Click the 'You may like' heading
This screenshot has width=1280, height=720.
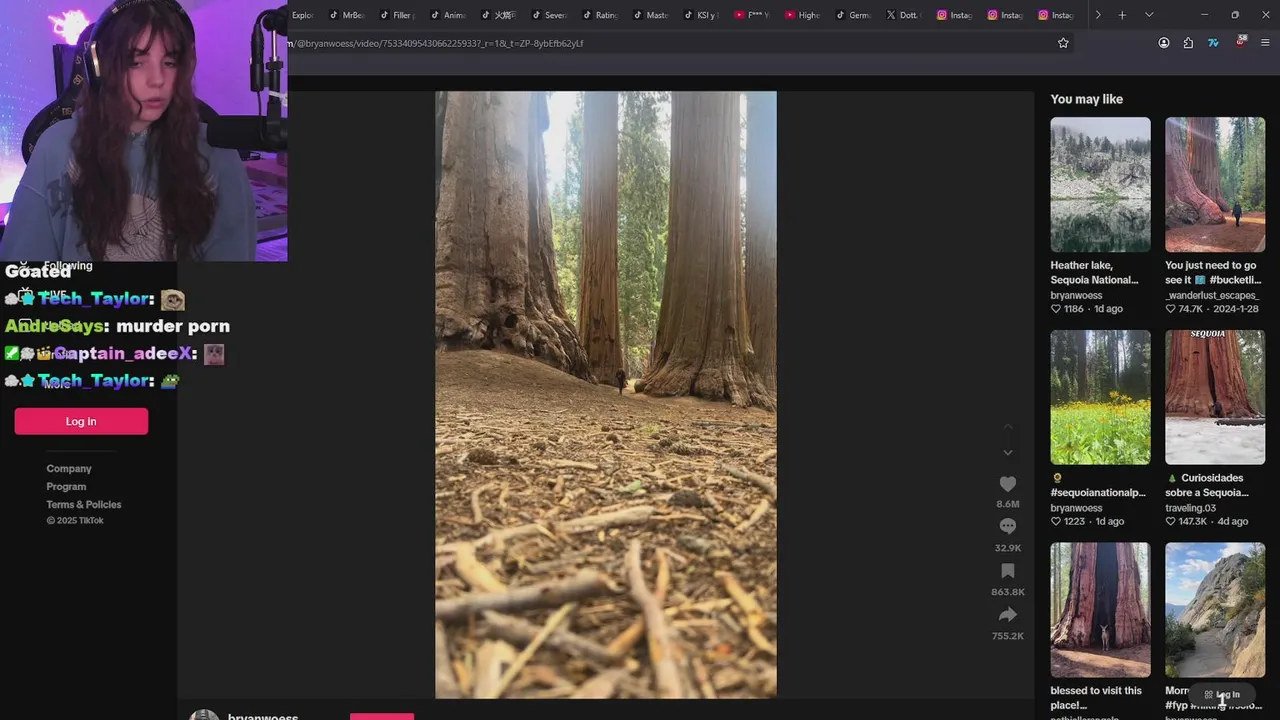pos(1086,99)
